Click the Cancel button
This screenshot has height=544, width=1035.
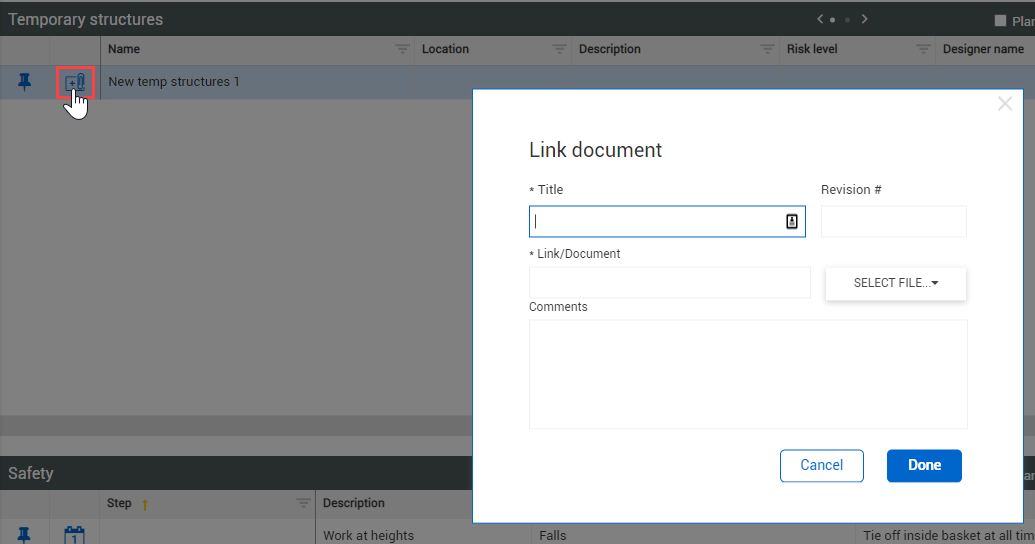pyautogui.click(x=821, y=465)
